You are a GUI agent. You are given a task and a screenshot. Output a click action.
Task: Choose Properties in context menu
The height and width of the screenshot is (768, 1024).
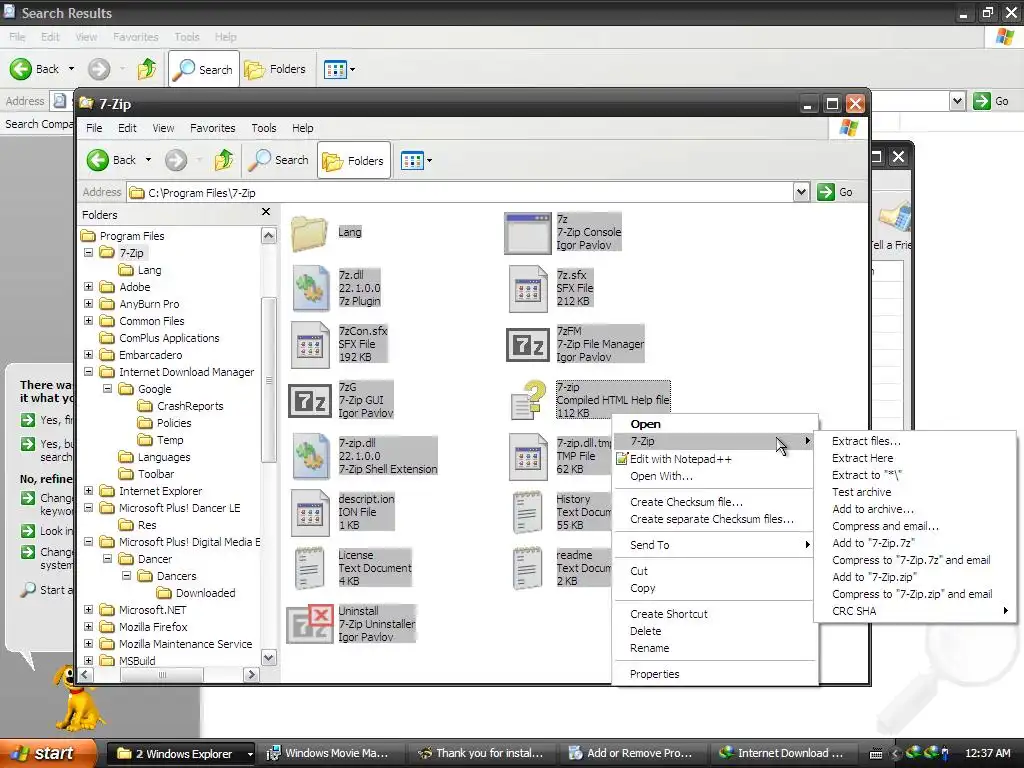[x=714, y=674]
